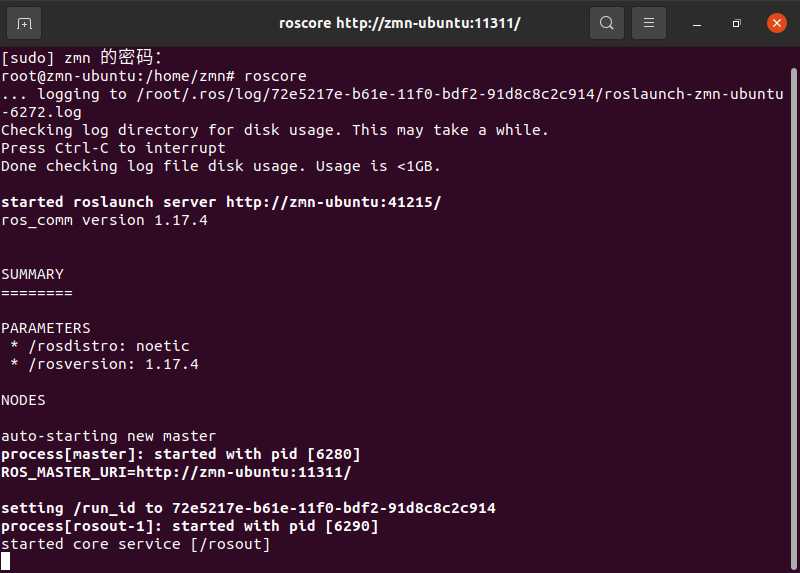Image resolution: width=800 pixels, height=573 pixels.
Task: Click the ros_comm version 1.17.4 line
Action: tap(104, 220)
